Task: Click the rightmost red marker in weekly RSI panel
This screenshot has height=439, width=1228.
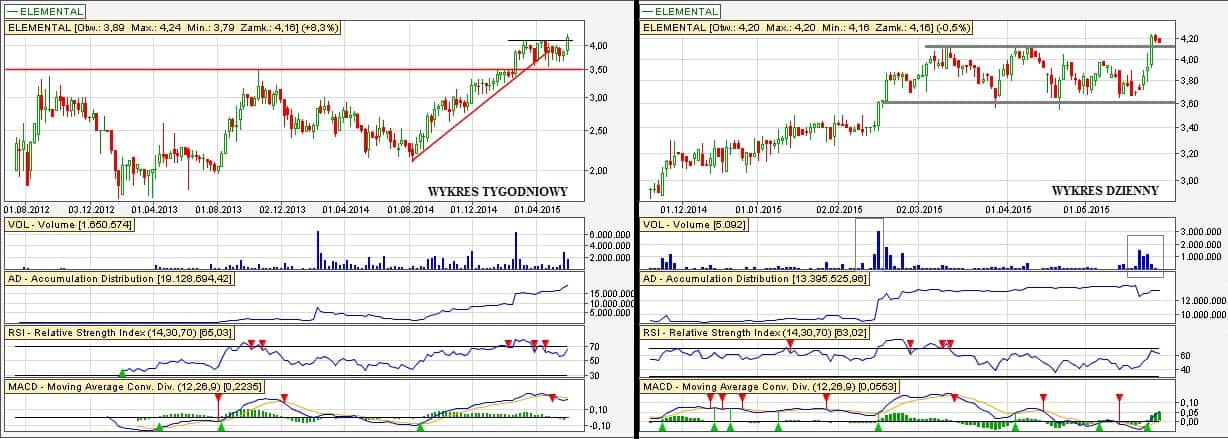Action: (545, 343)
